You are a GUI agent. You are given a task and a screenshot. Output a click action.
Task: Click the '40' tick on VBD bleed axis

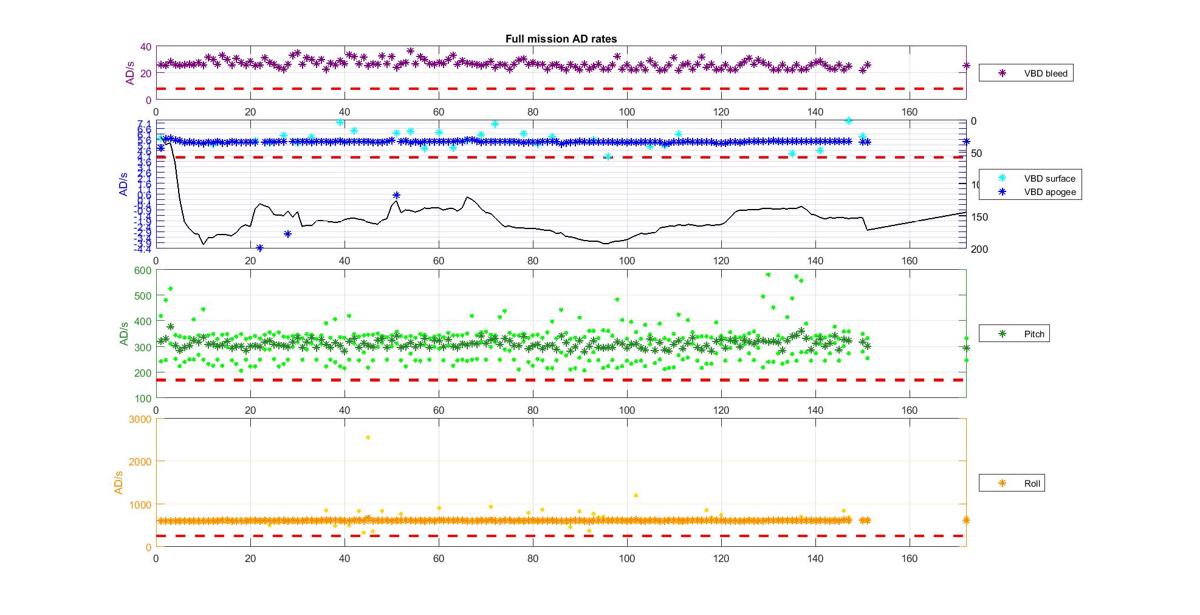click(x=146, y=47)
